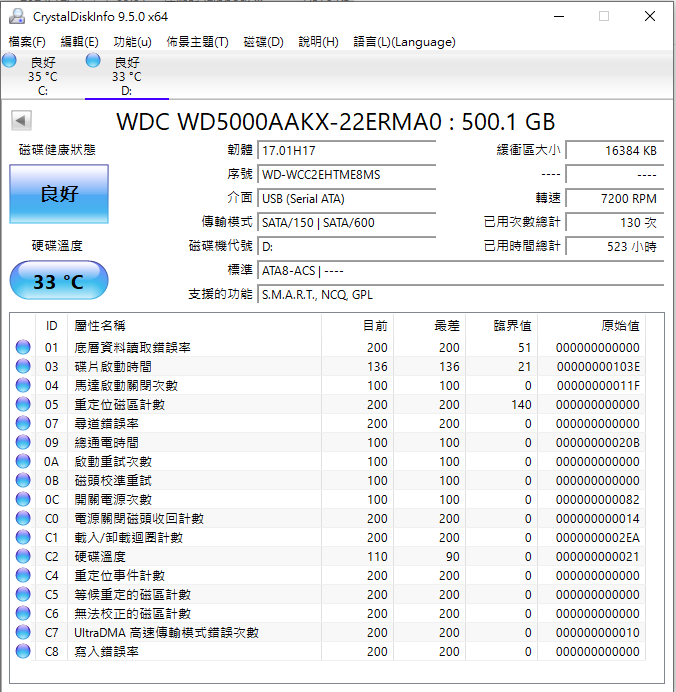Click status orb of attribute C4 重定位事件計數

[x=23, y=575]
